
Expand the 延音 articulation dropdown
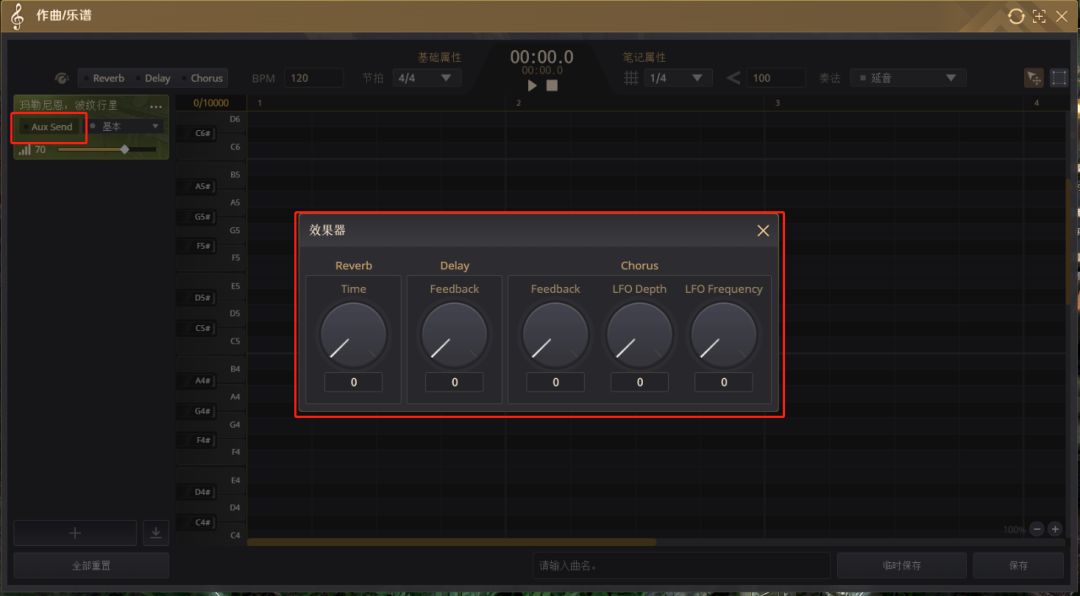[x=908, y=78]
